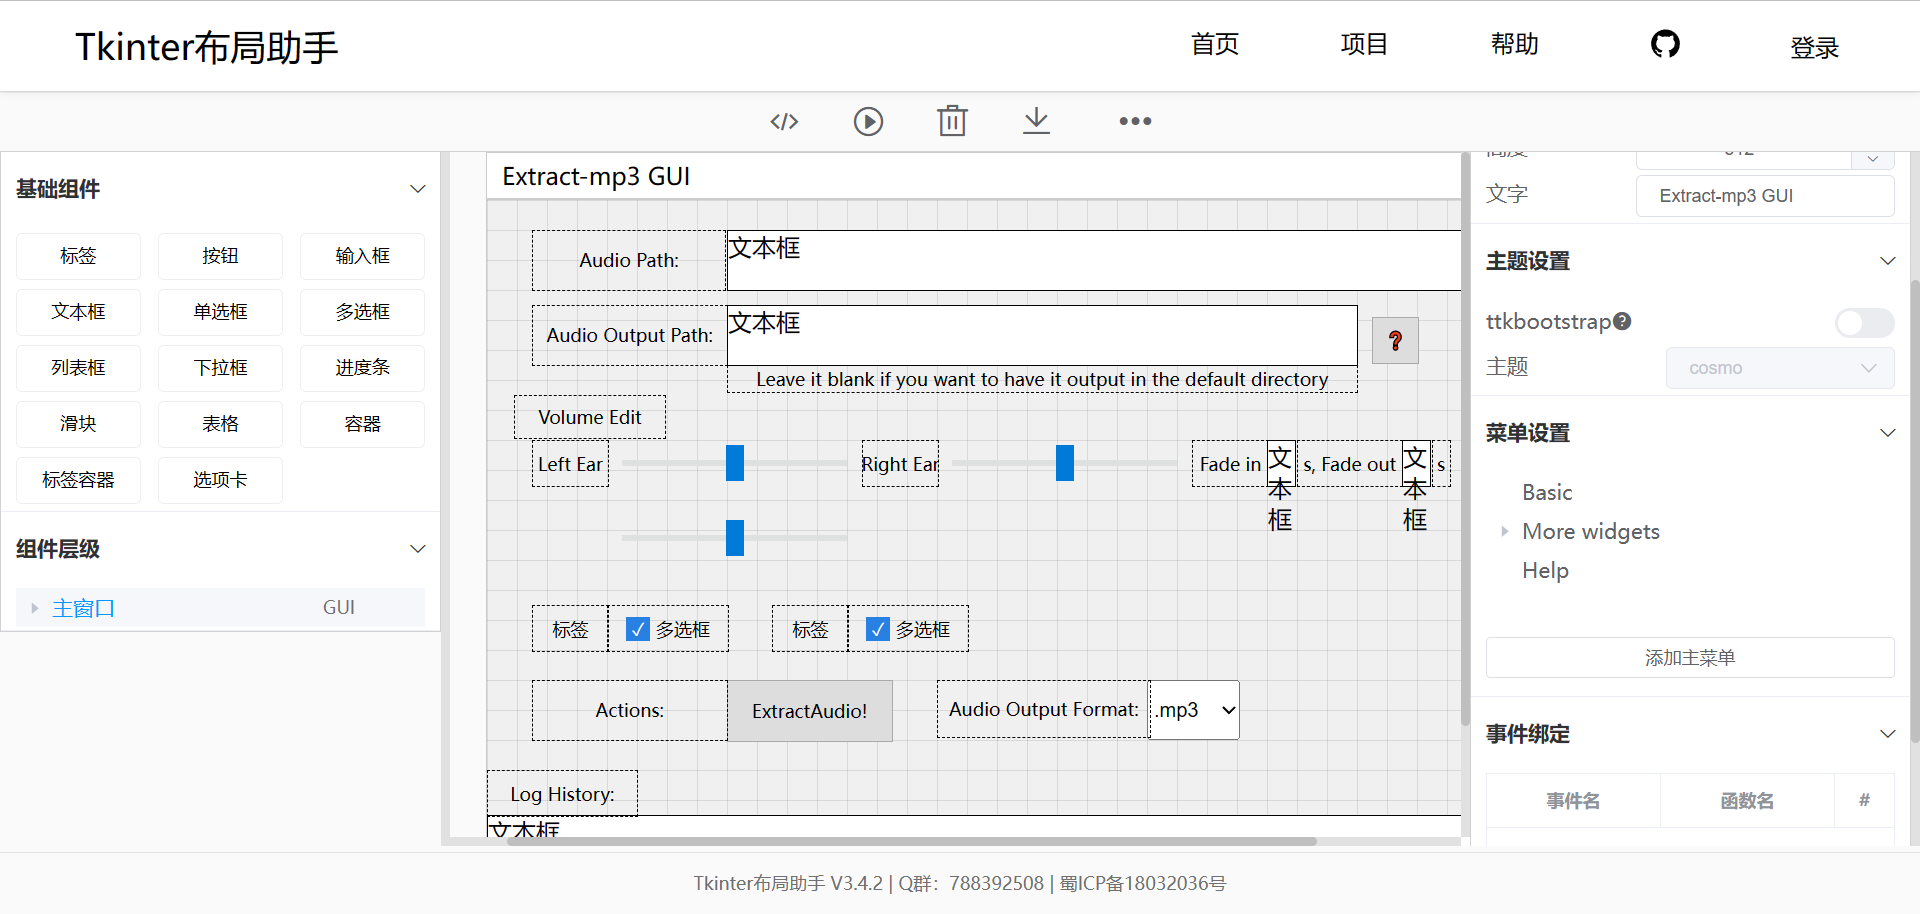Toggle the second 多选框 checkbox

[x=878, y=629]
